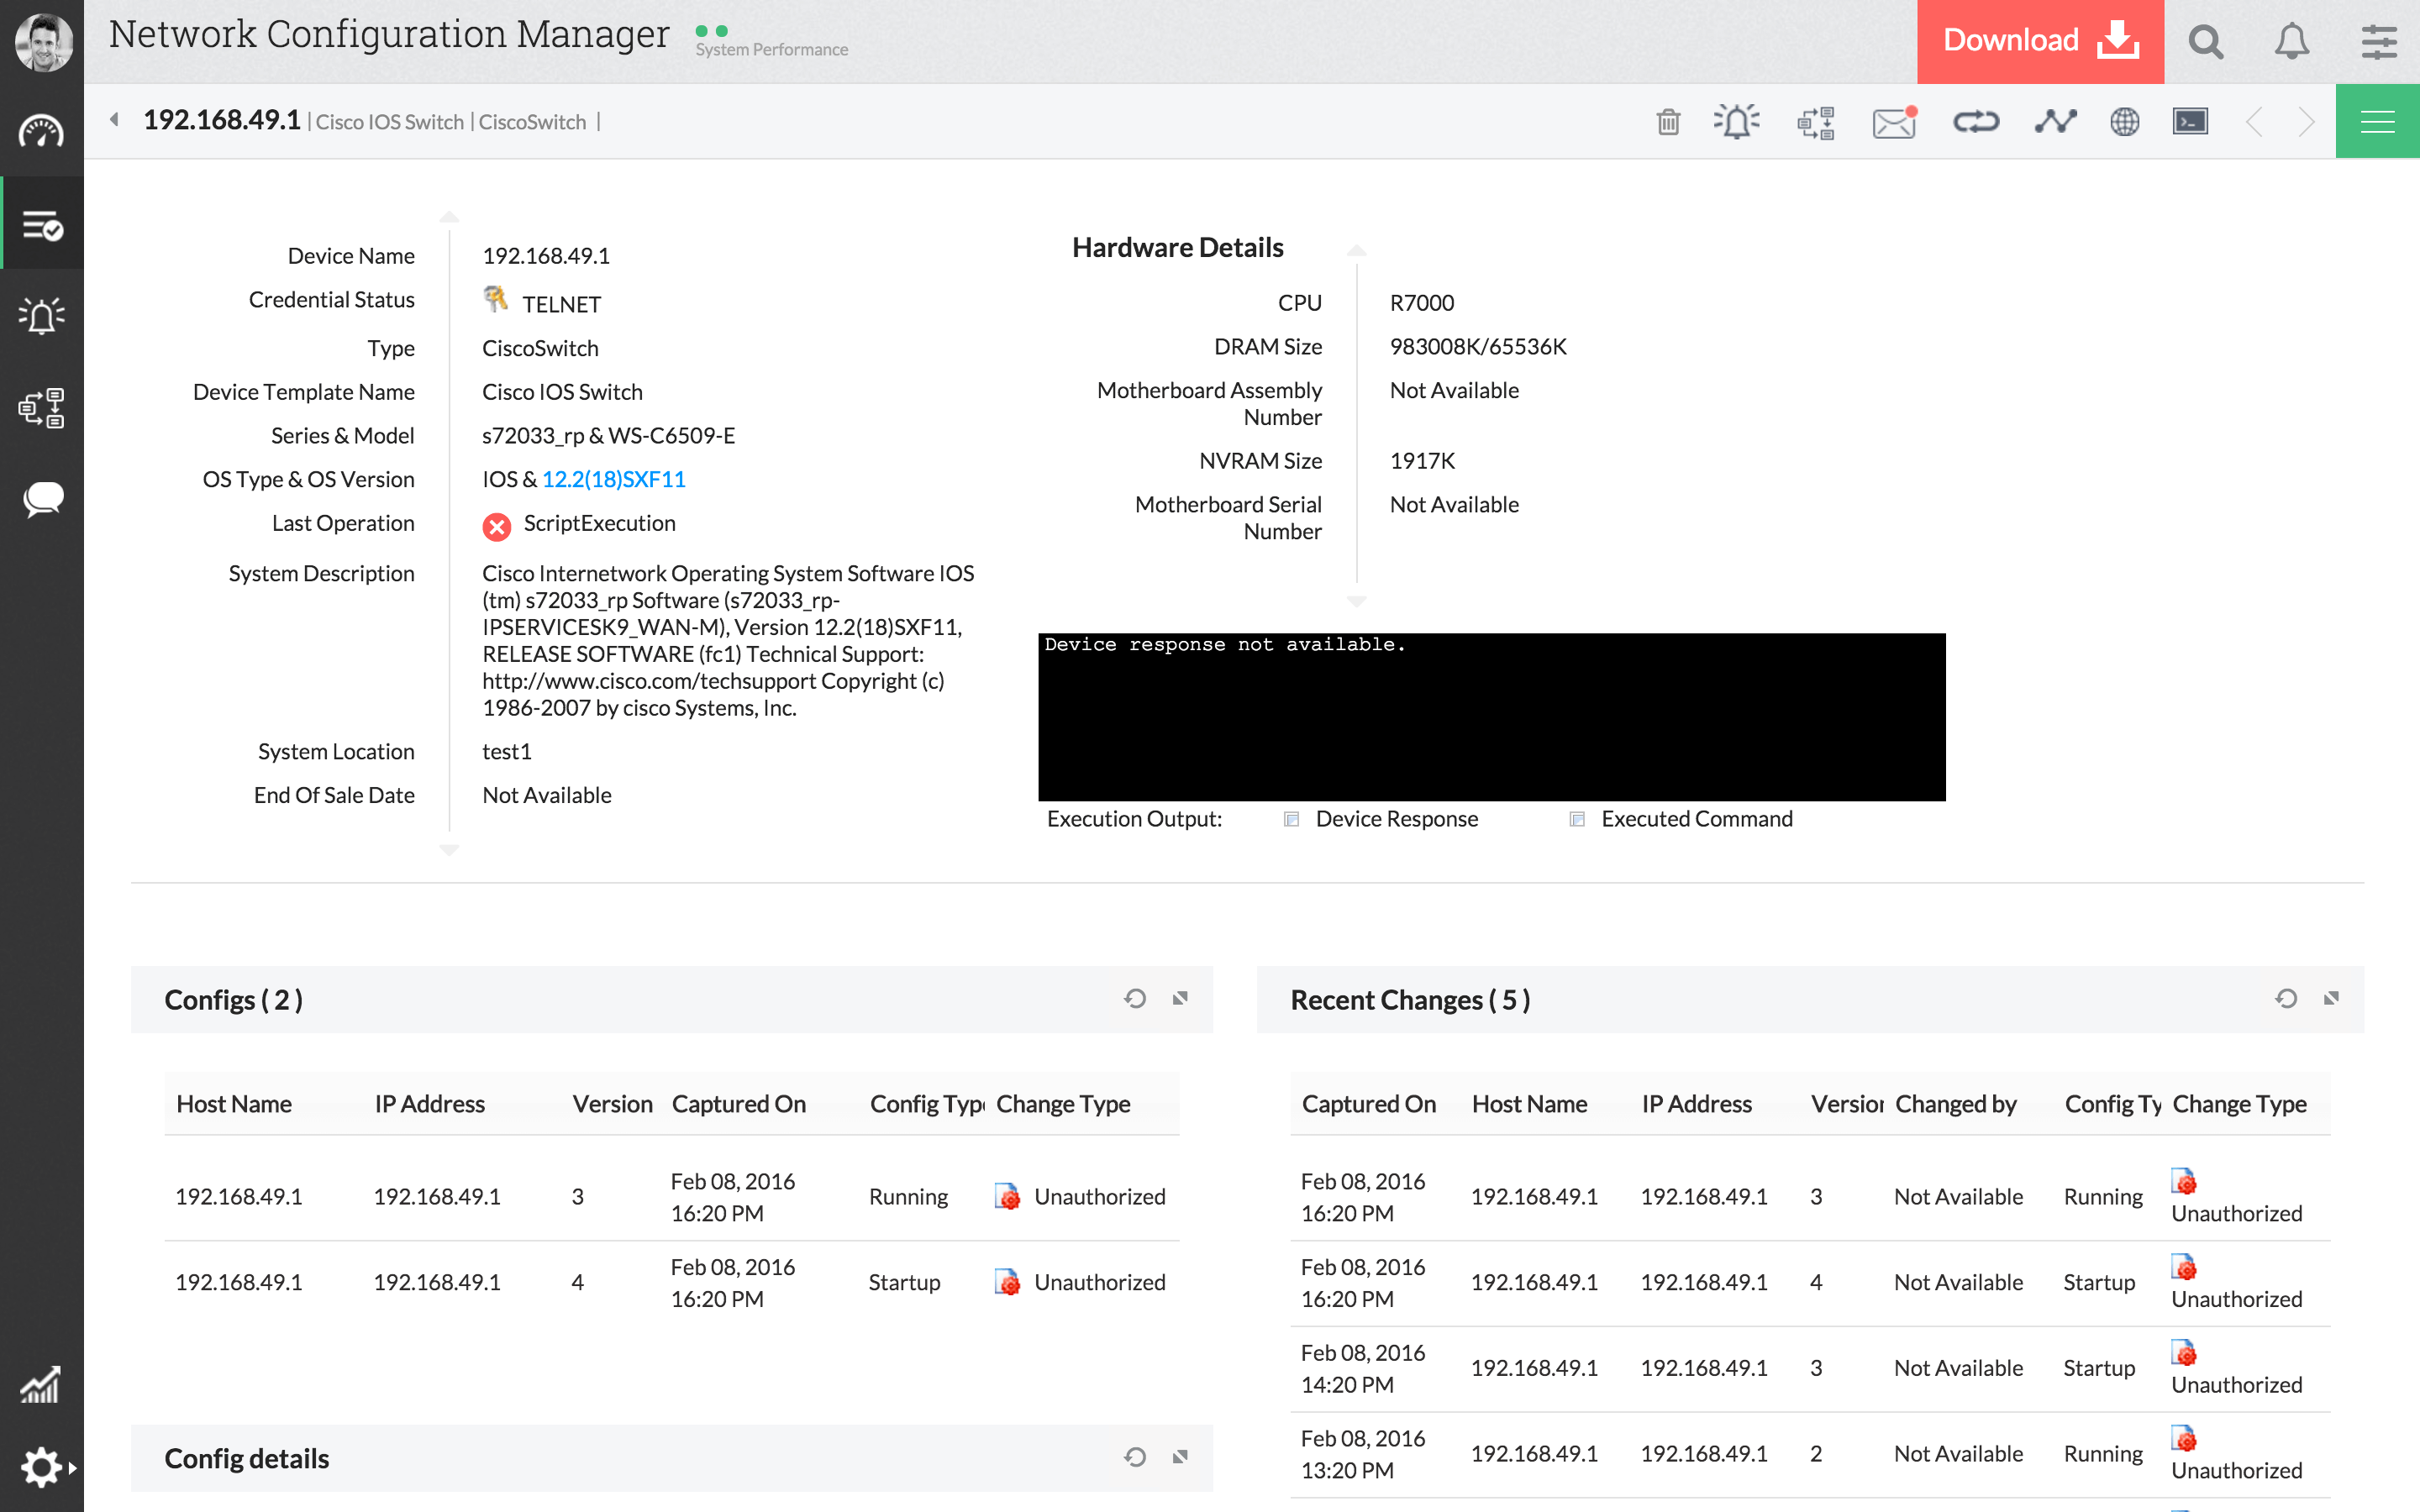
Task: Open the settings gear sidebar menu
Action: (42, 1467)
